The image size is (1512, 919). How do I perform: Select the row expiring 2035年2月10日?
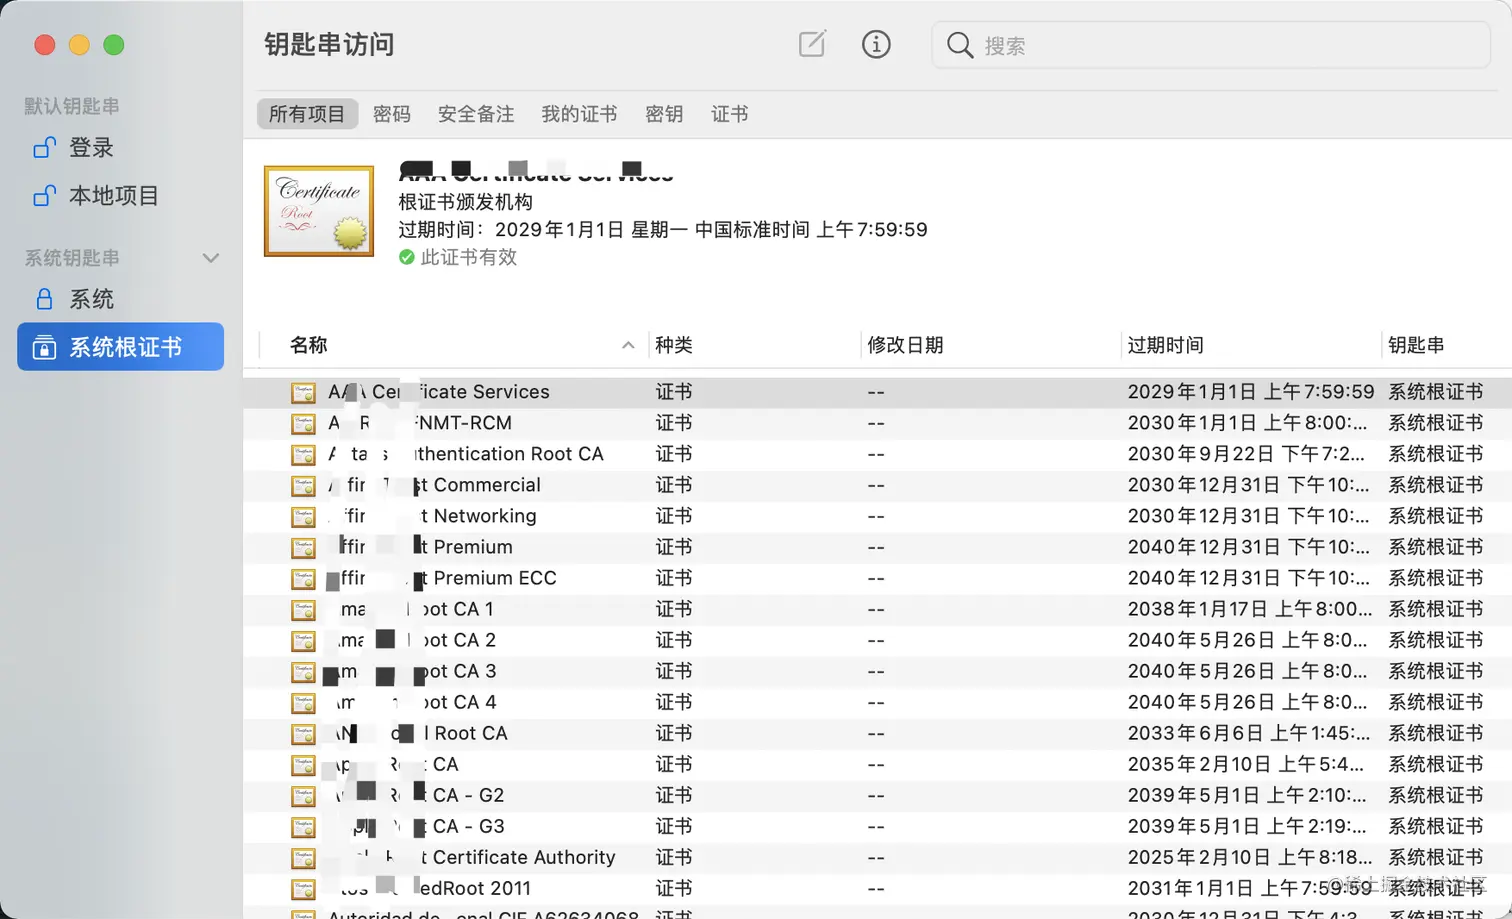tap(877, 764)
